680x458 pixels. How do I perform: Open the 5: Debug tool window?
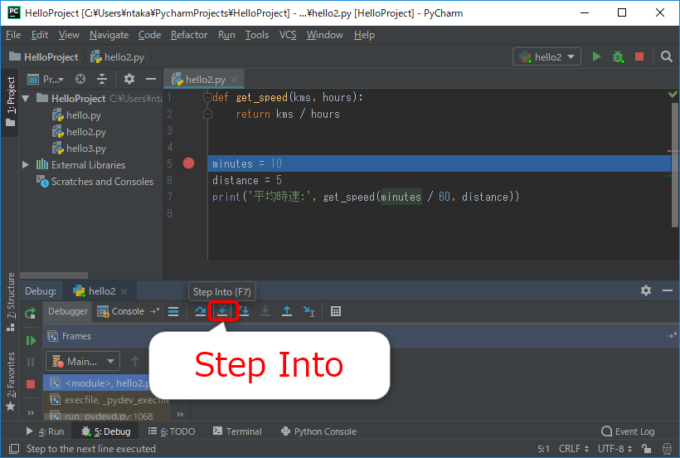(106, 432)
